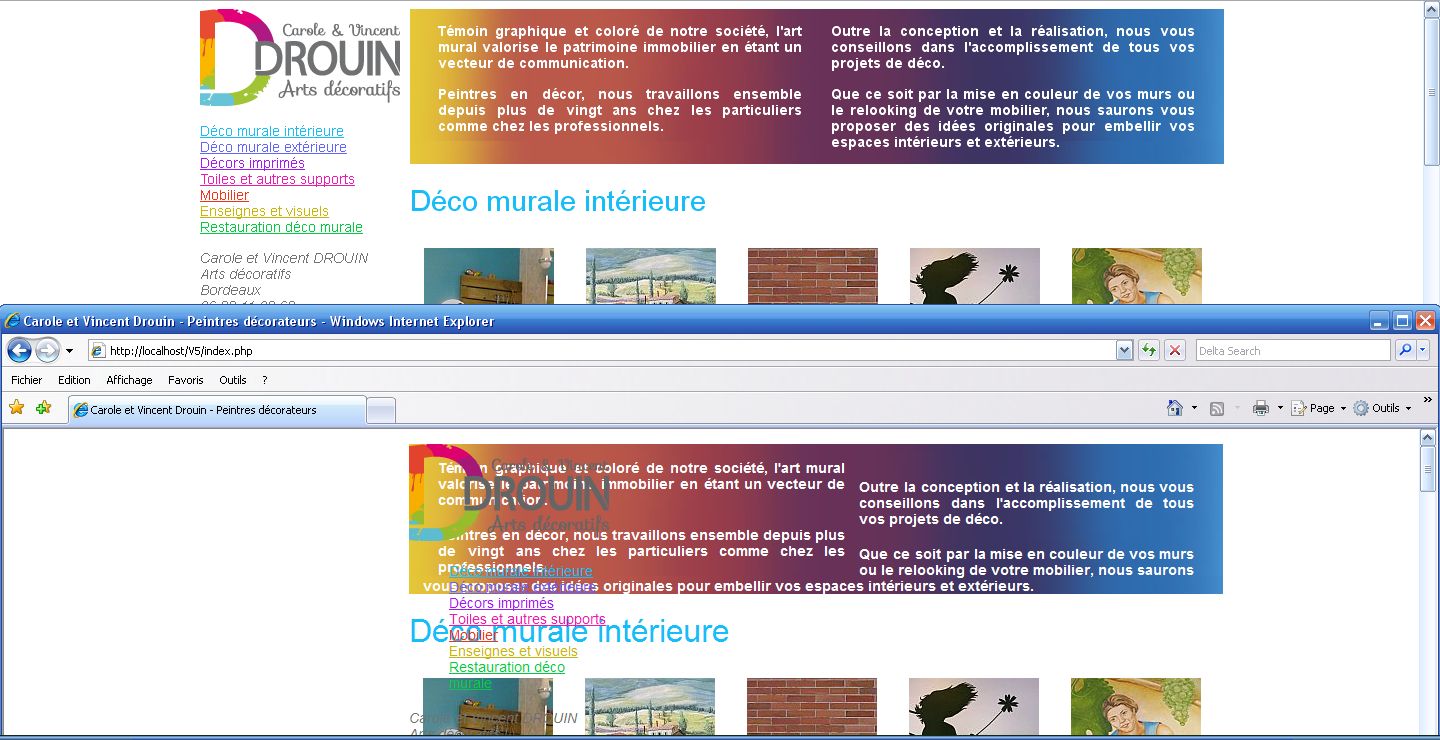This screenshot has width=1440, height=740.
Task: Open the recent pages dropdown beside Forward
Action: [x=69, y=351]
